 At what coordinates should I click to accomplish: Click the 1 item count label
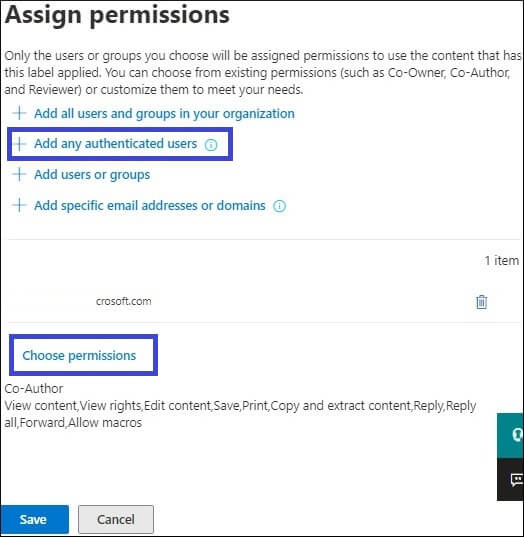coord(502,261)
